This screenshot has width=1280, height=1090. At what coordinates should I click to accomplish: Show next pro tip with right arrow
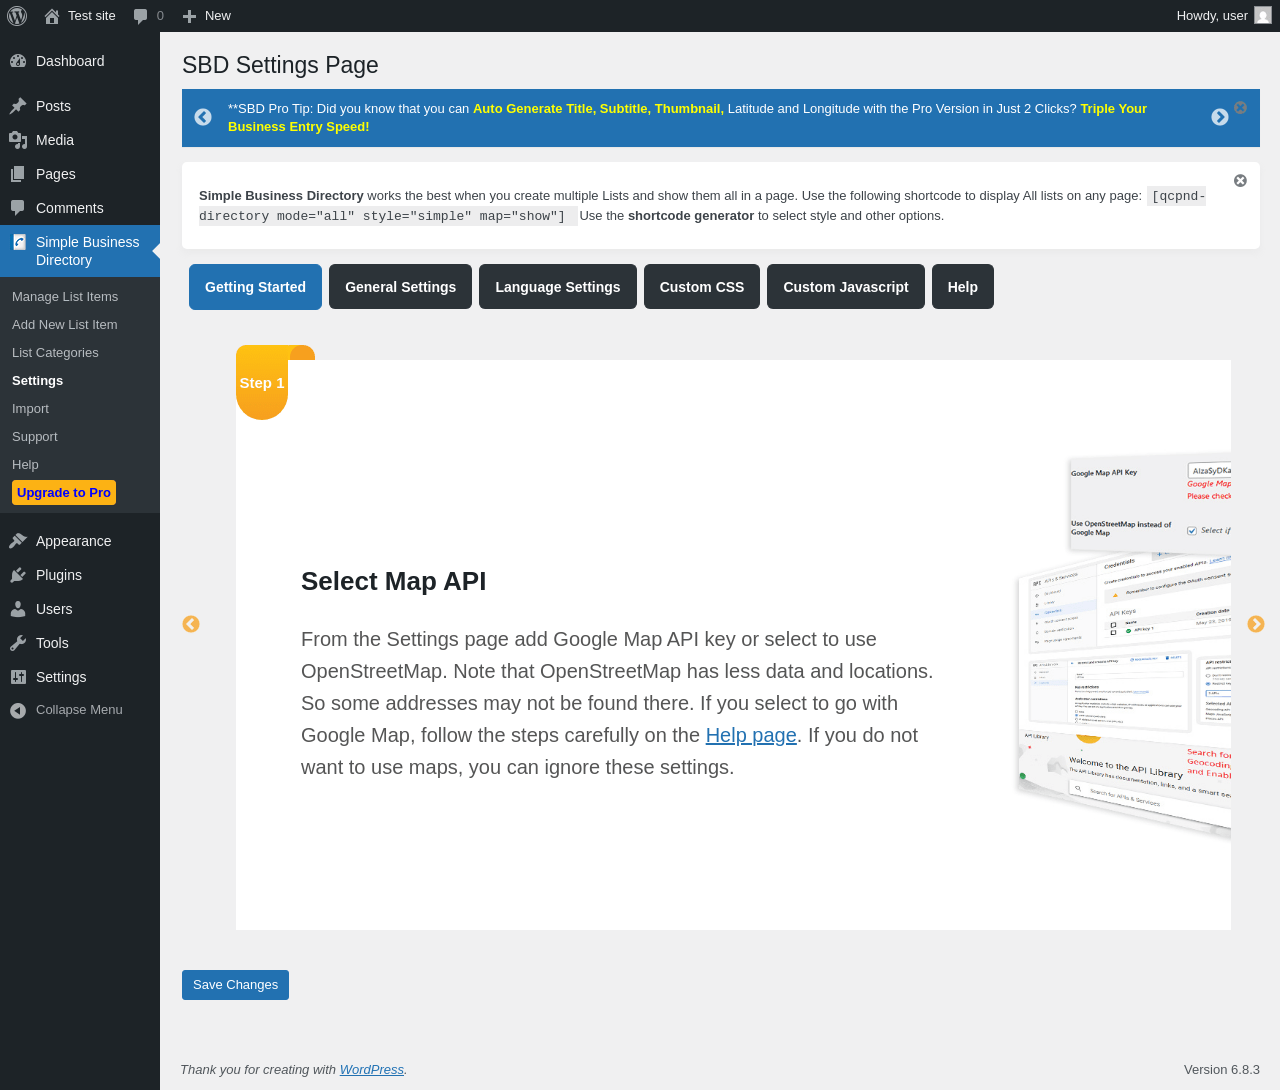1219,117
